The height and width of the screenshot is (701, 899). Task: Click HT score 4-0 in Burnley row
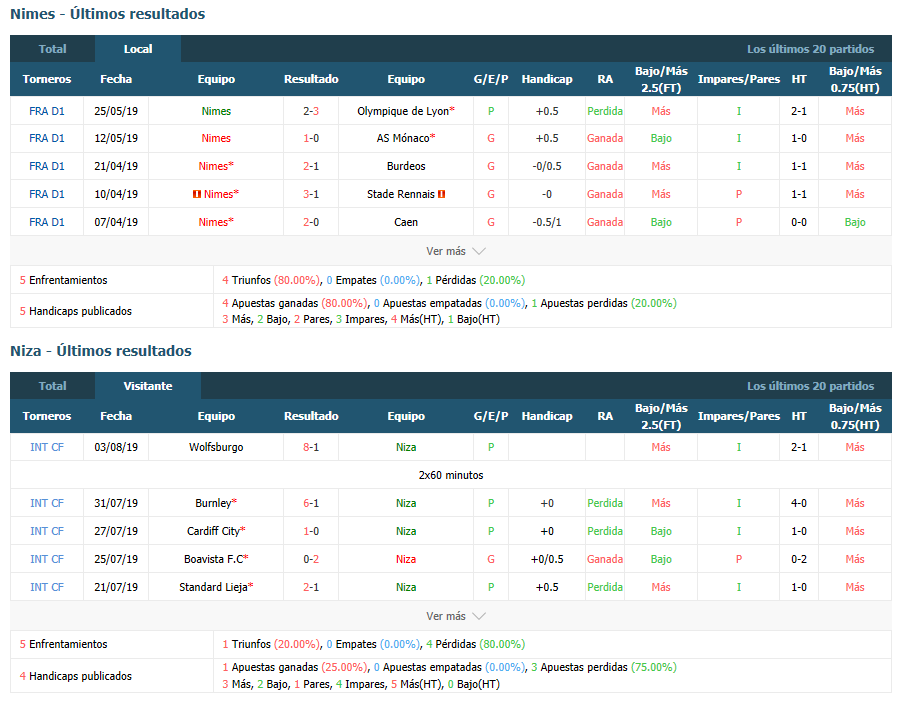(x=799, y=503)
